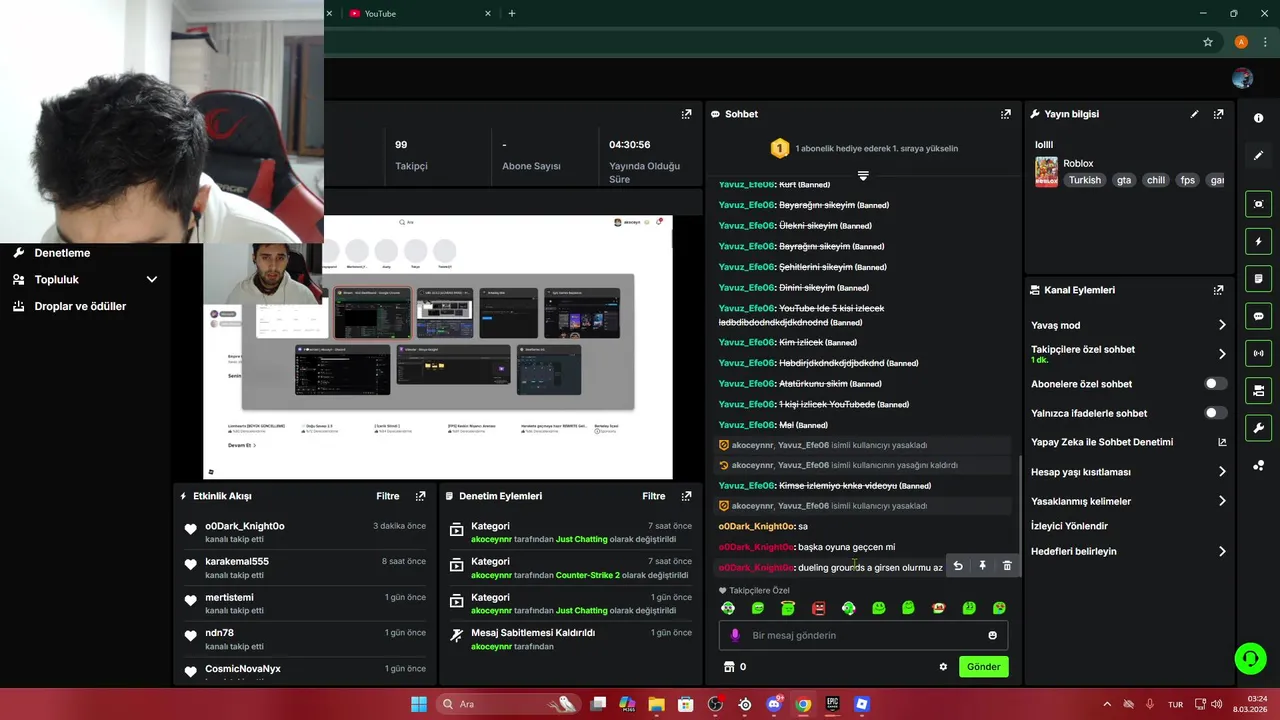
Task: Insert the red angry emote
Action: [818, 608]
